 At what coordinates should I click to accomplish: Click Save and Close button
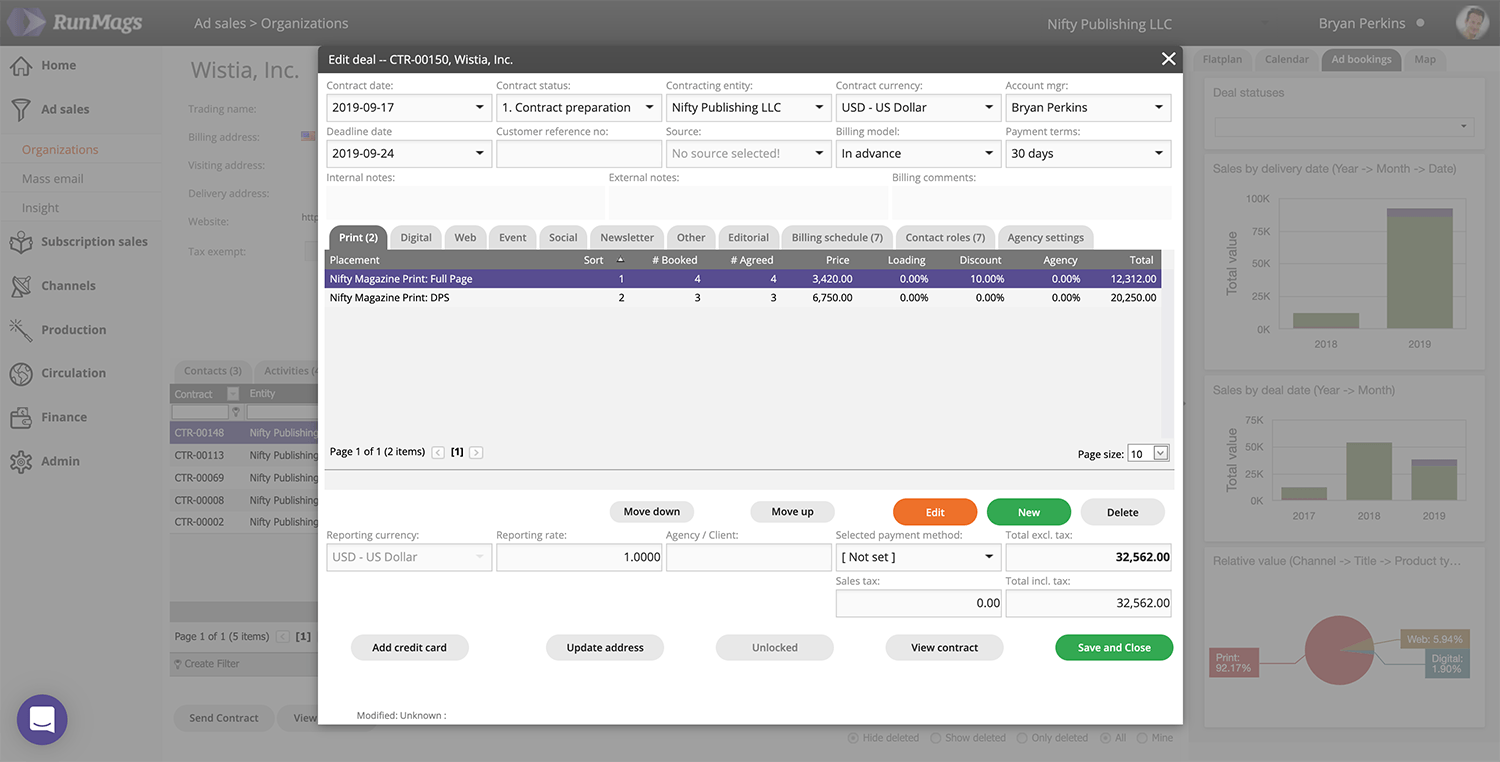(1114, 648)
